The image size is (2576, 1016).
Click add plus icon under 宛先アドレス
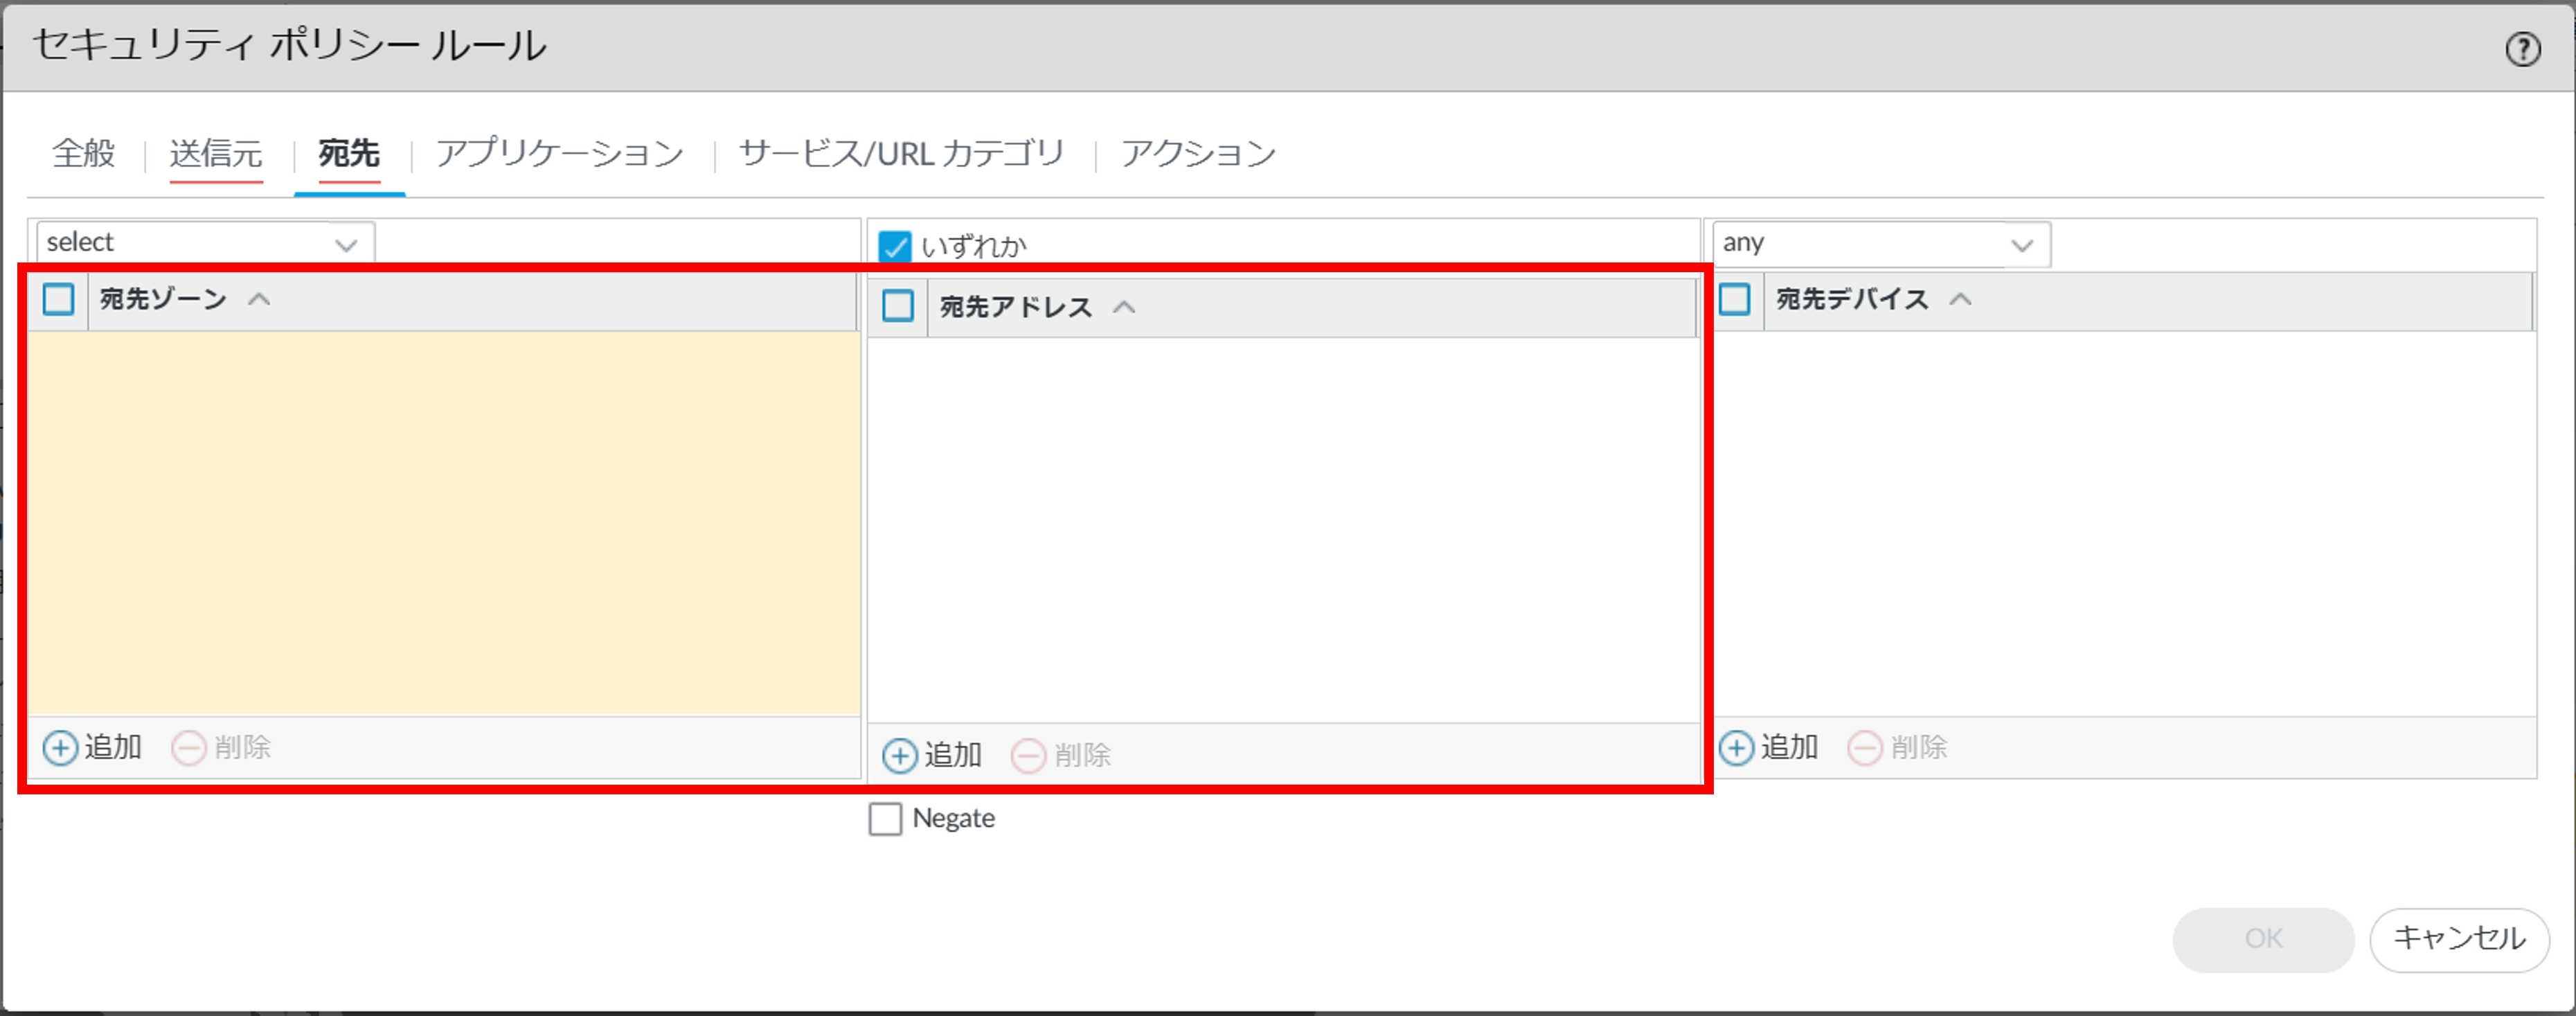900,755
